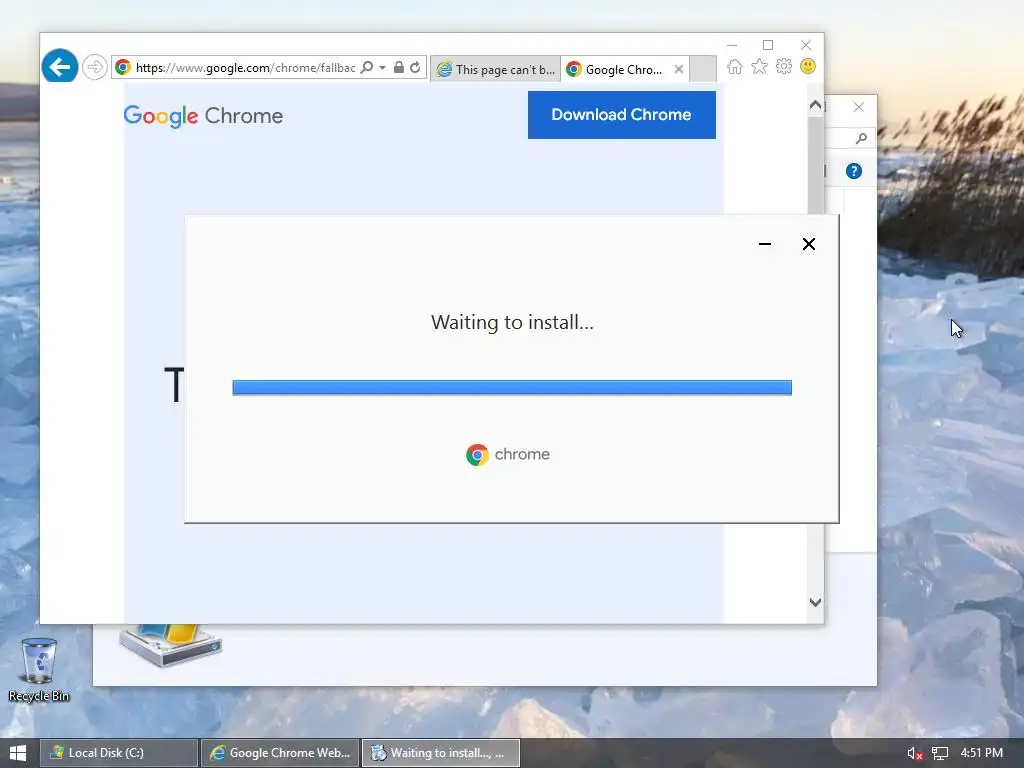
Task: Open the address bar autocomplete dropdown arrow
Action: coord(383,67)
